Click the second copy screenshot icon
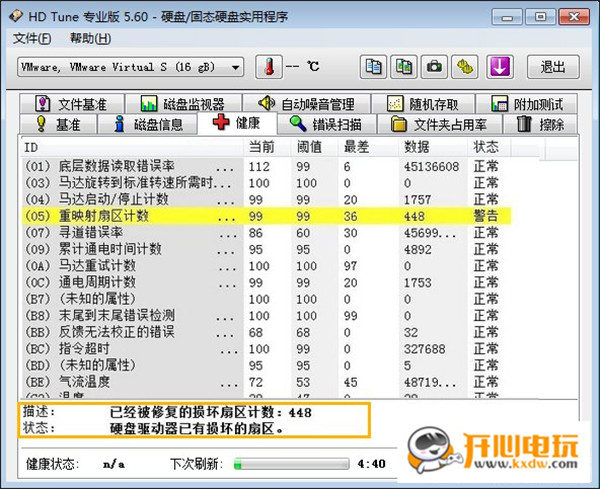Screen dimensions: 600x489 click(x=404, y=67)
